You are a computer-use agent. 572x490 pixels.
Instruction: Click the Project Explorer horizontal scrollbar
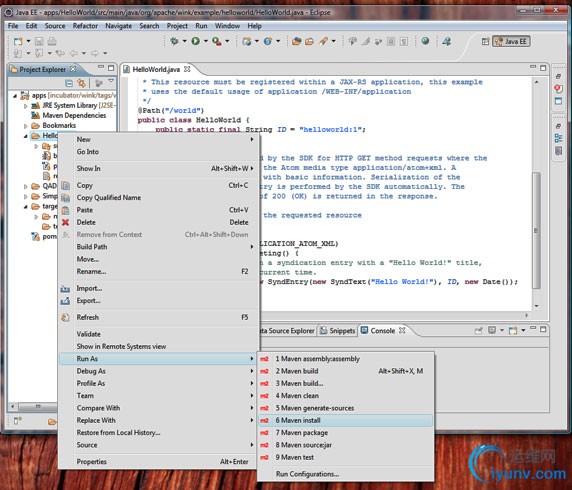tap(38, 406)
